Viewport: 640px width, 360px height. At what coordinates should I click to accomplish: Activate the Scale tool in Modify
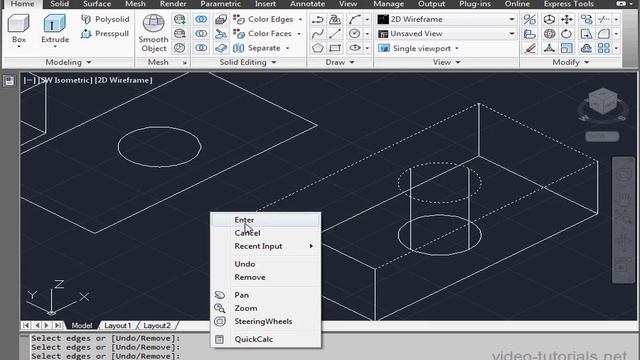pos(567,48)
